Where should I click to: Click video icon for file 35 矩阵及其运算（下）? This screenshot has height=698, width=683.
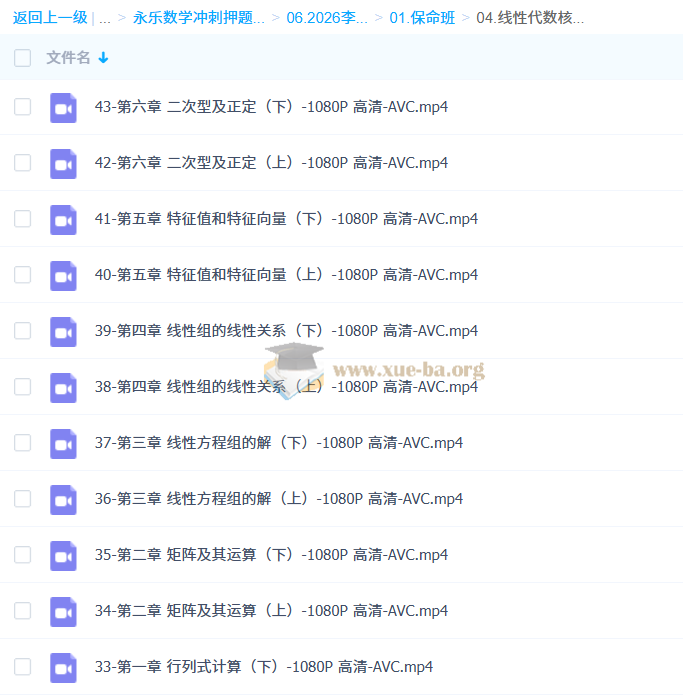tap(63, 555)
